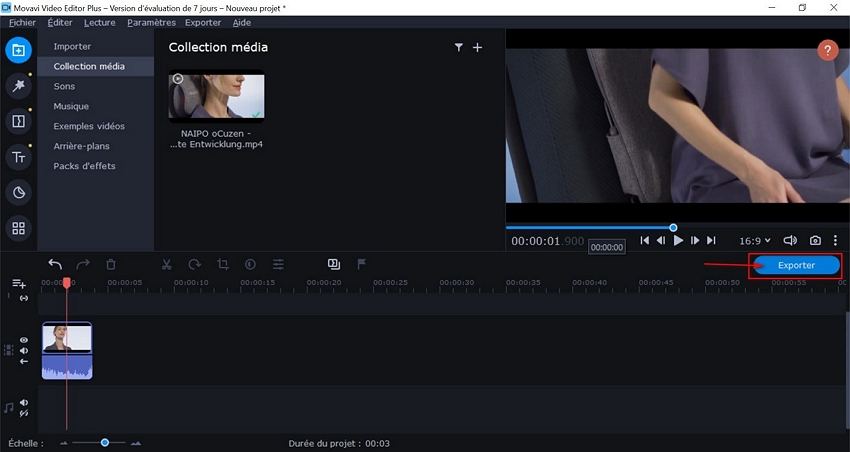Screen dimensions: 850x452
Task: Open the transition wizard icon
Action: [334, 264]
